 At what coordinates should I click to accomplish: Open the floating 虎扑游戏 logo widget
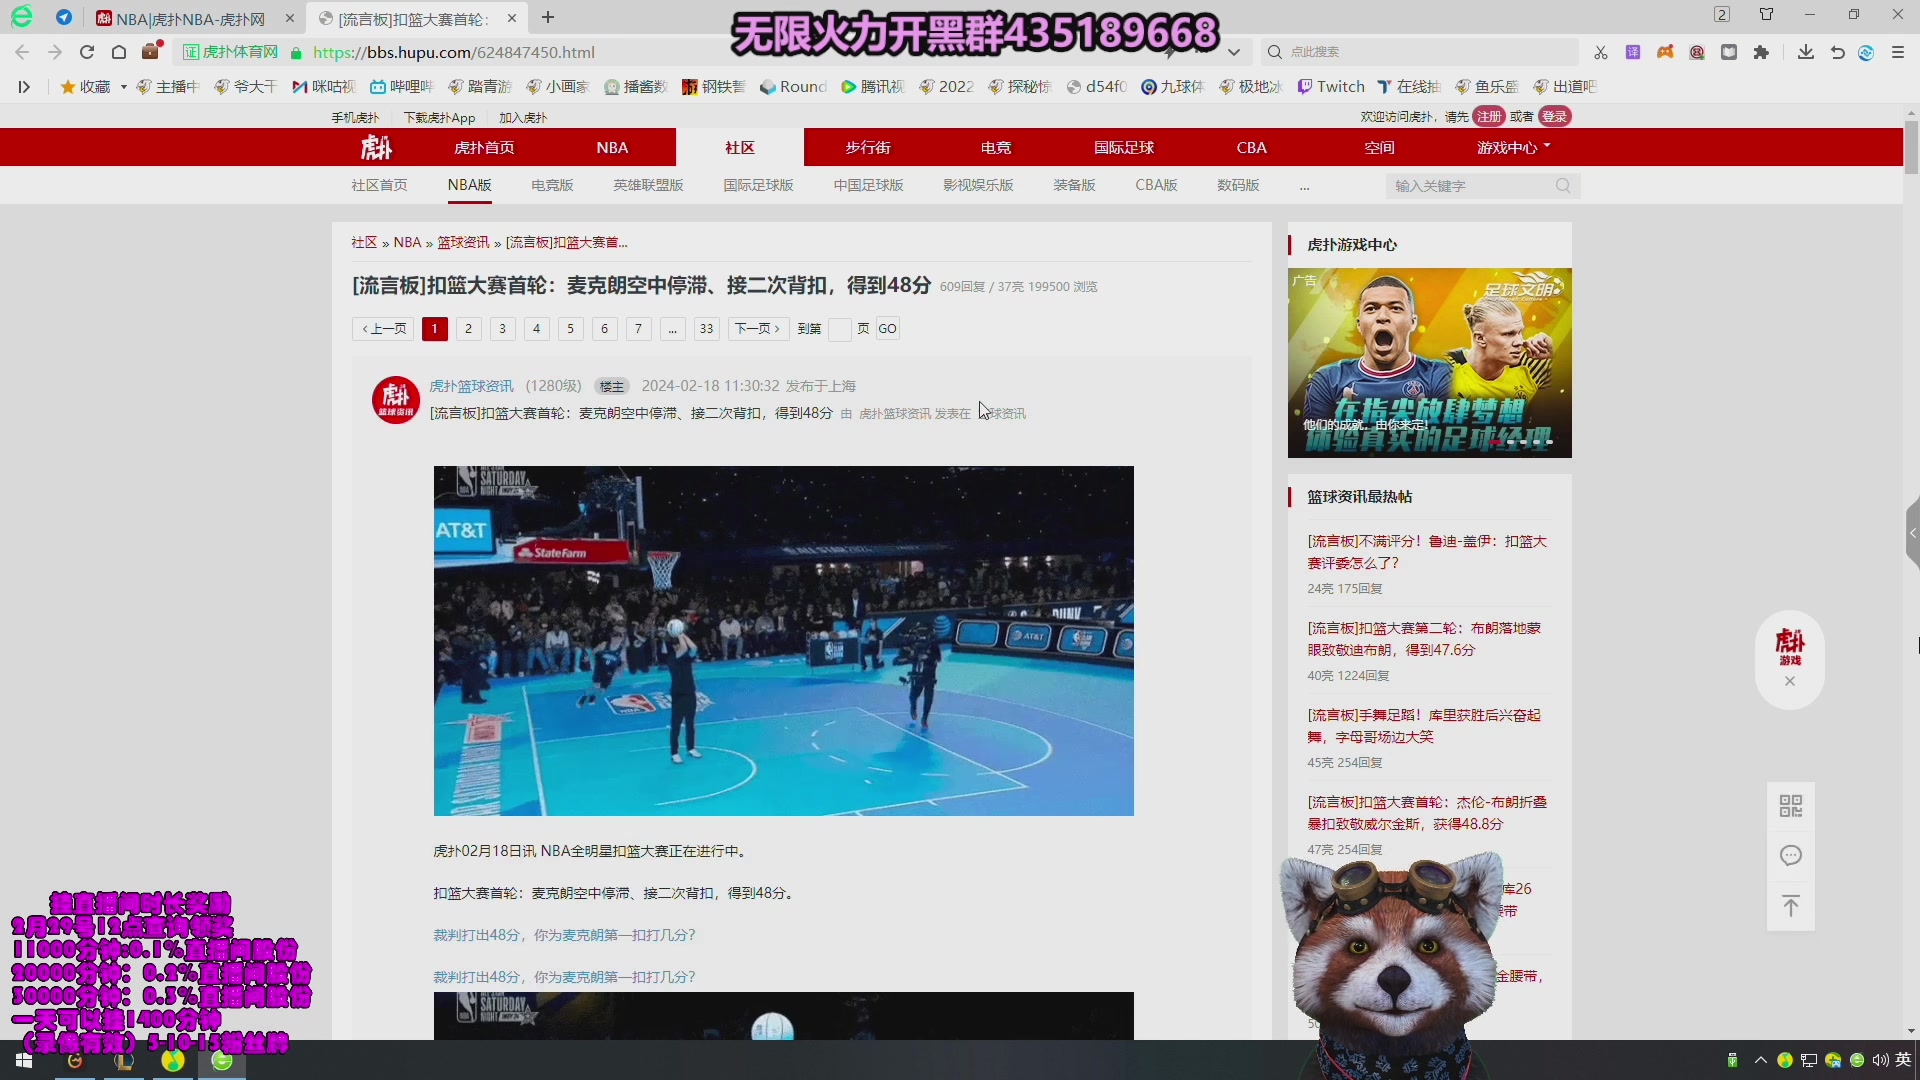pos(1790,645)
